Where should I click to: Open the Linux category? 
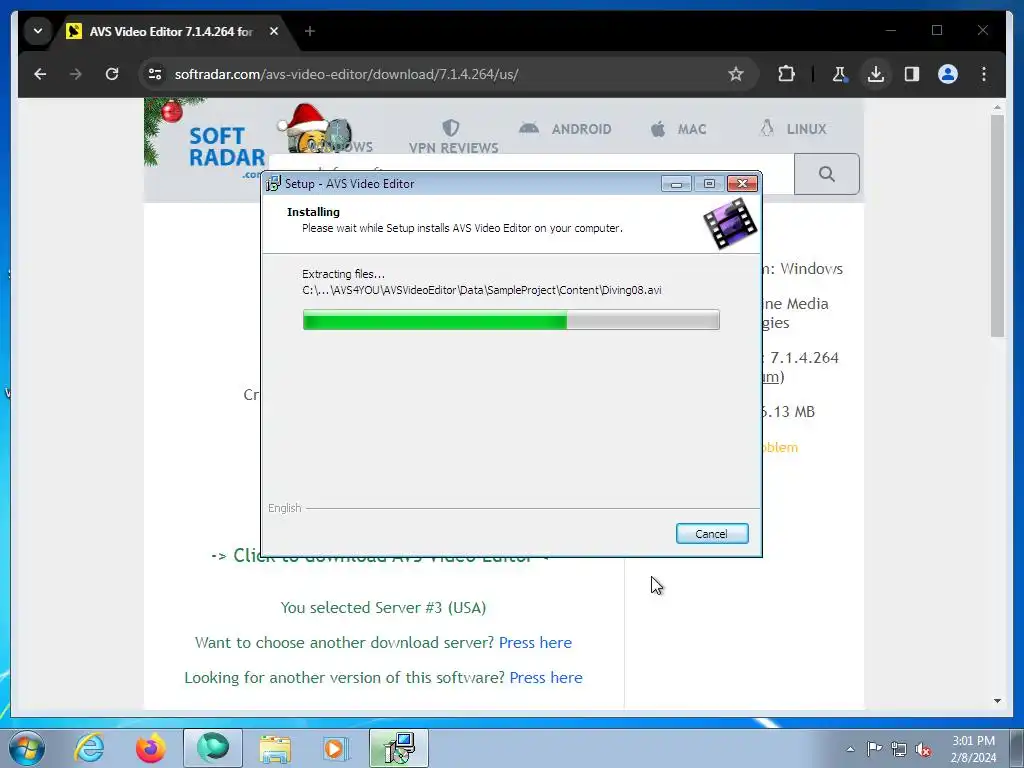click(793, 129)
